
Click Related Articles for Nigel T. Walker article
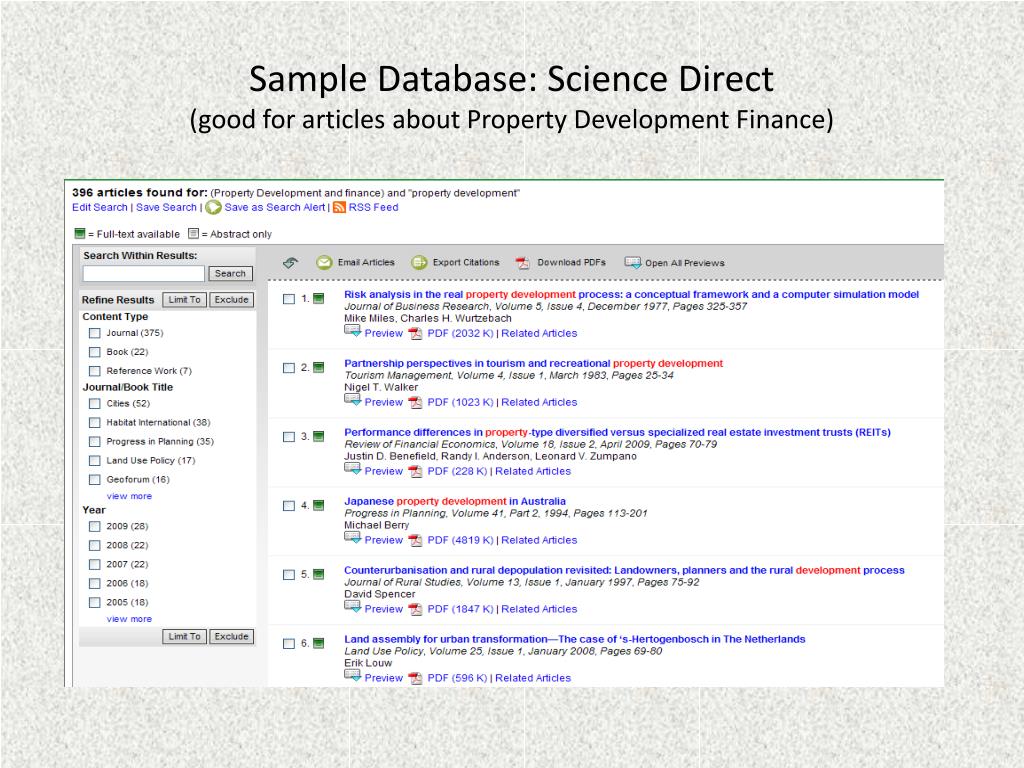(539, 402)
